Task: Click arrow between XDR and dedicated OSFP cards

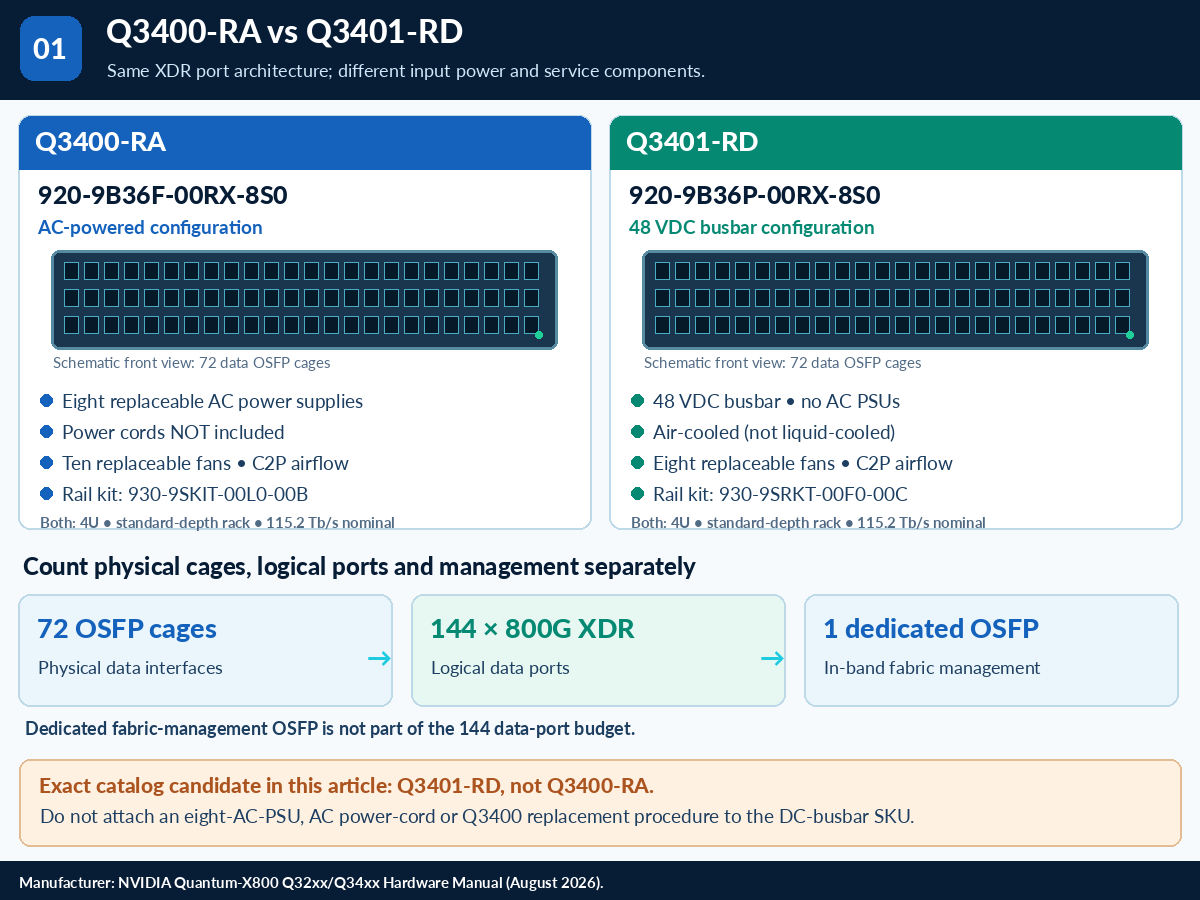Action: pos(772,658)
